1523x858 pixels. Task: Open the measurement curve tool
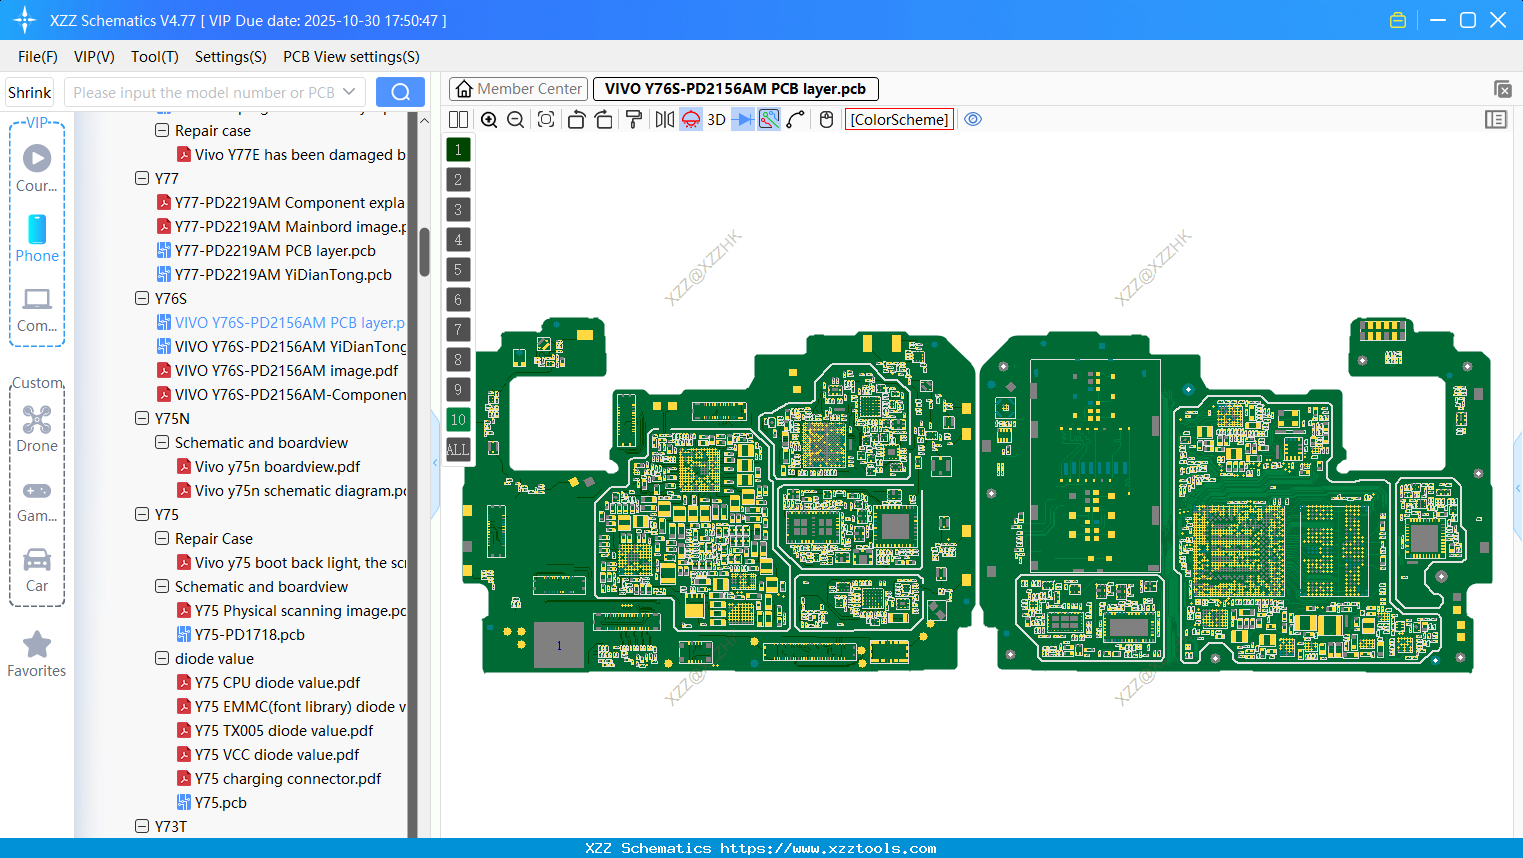pos(794,119)
